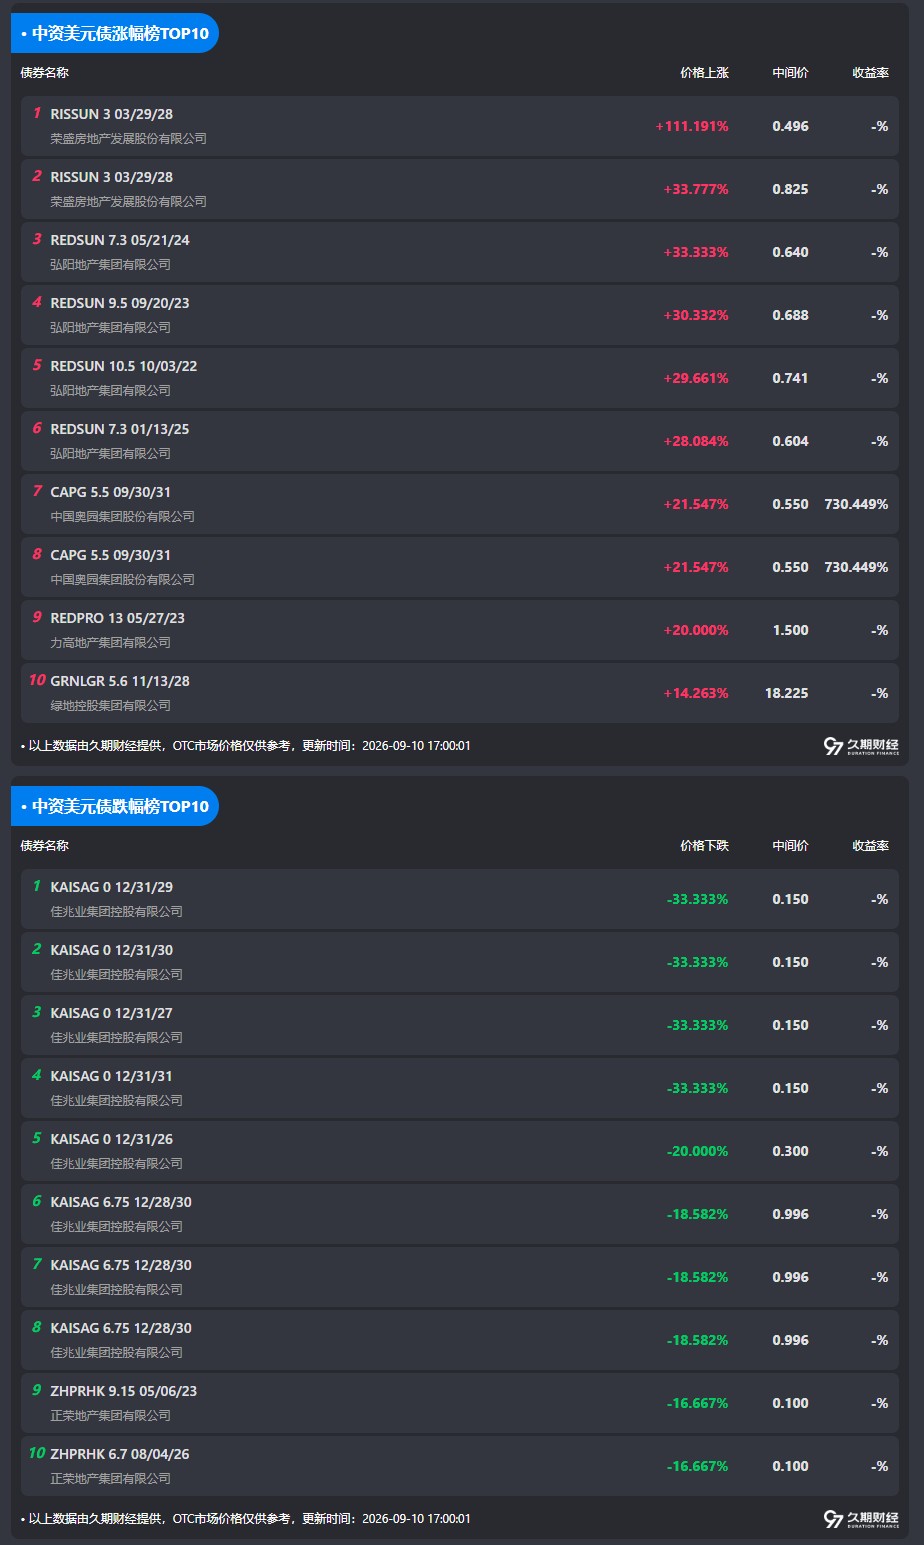The image size is (924, 1545).
Task: Open the KAISAG 0 12/31/27 bond row
Action: (460, 1025)
